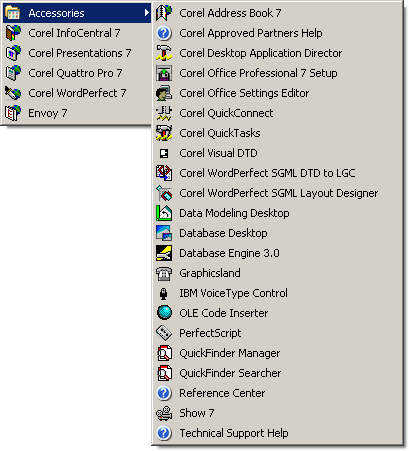Select QuickFinder Manager entry
The width and height of the screenshot is (409, 451).
pos(277,353)
